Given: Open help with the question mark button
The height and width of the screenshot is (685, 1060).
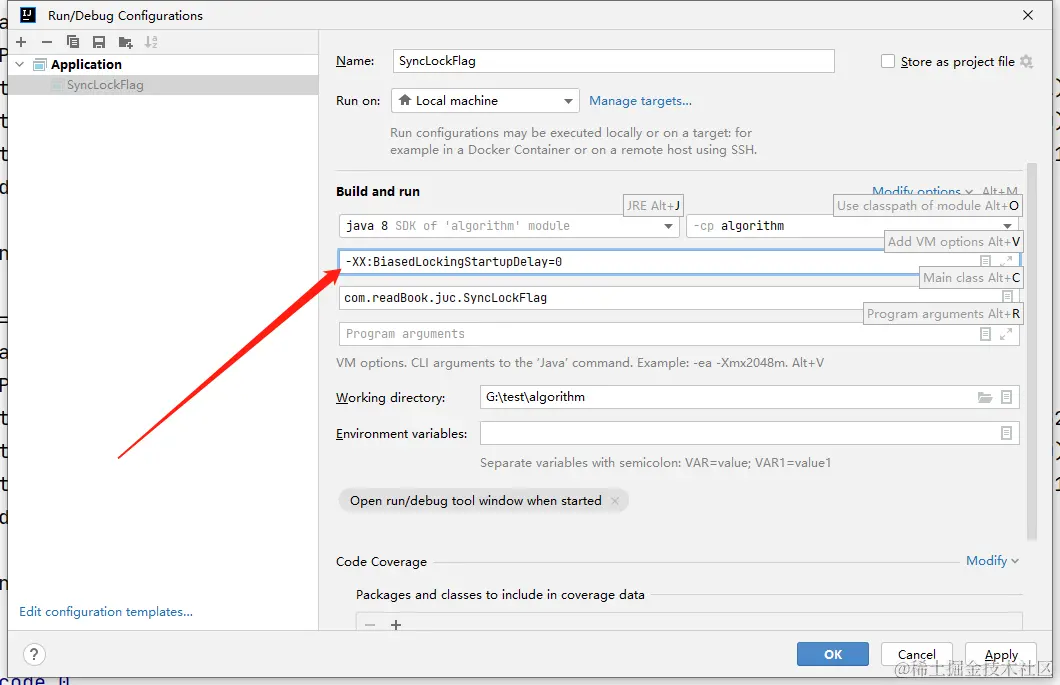Looking at the screenshot, I should tap(34, 654).
